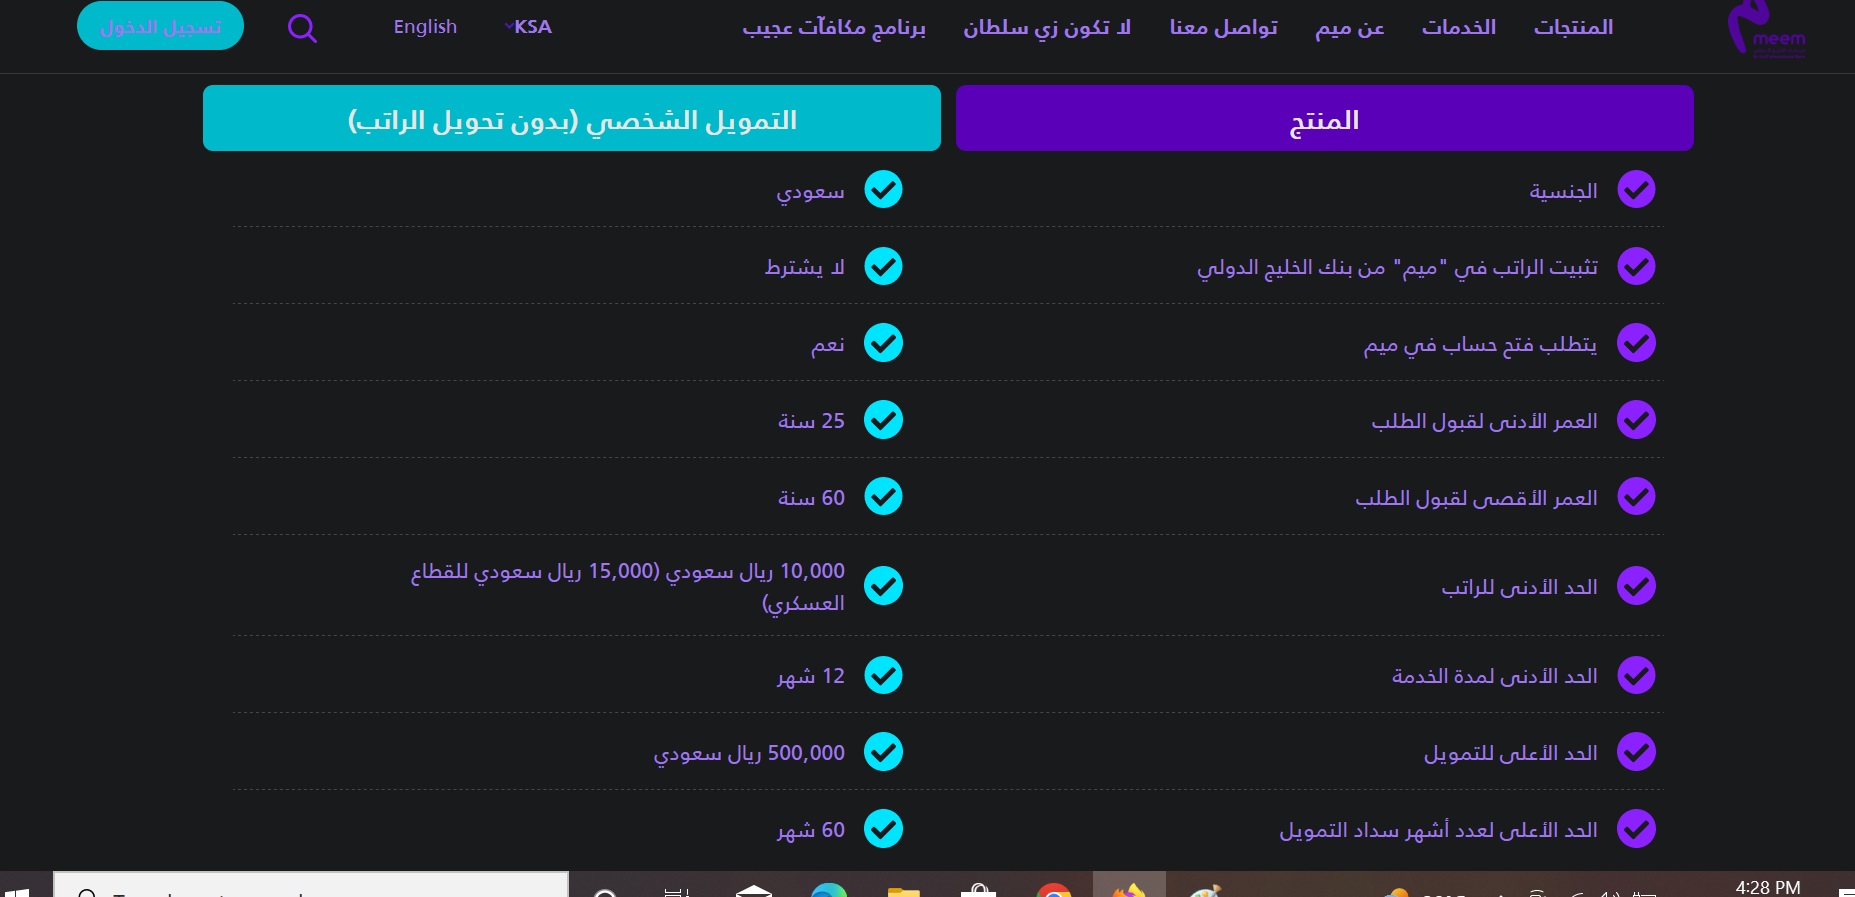
Task: Open لا تكون زي سلطان page
Action: pyautogui.click(x=1047, y=27)
